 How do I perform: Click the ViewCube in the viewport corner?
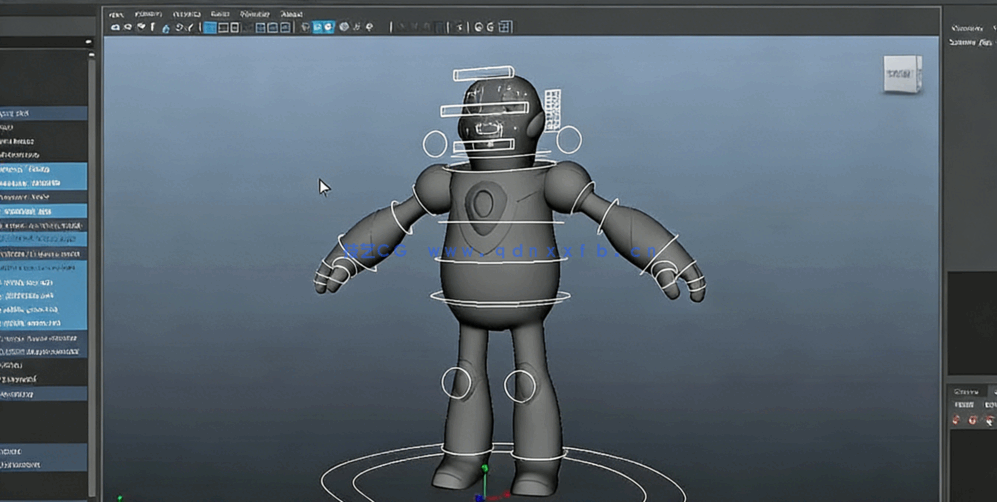[x=901, y=75]
